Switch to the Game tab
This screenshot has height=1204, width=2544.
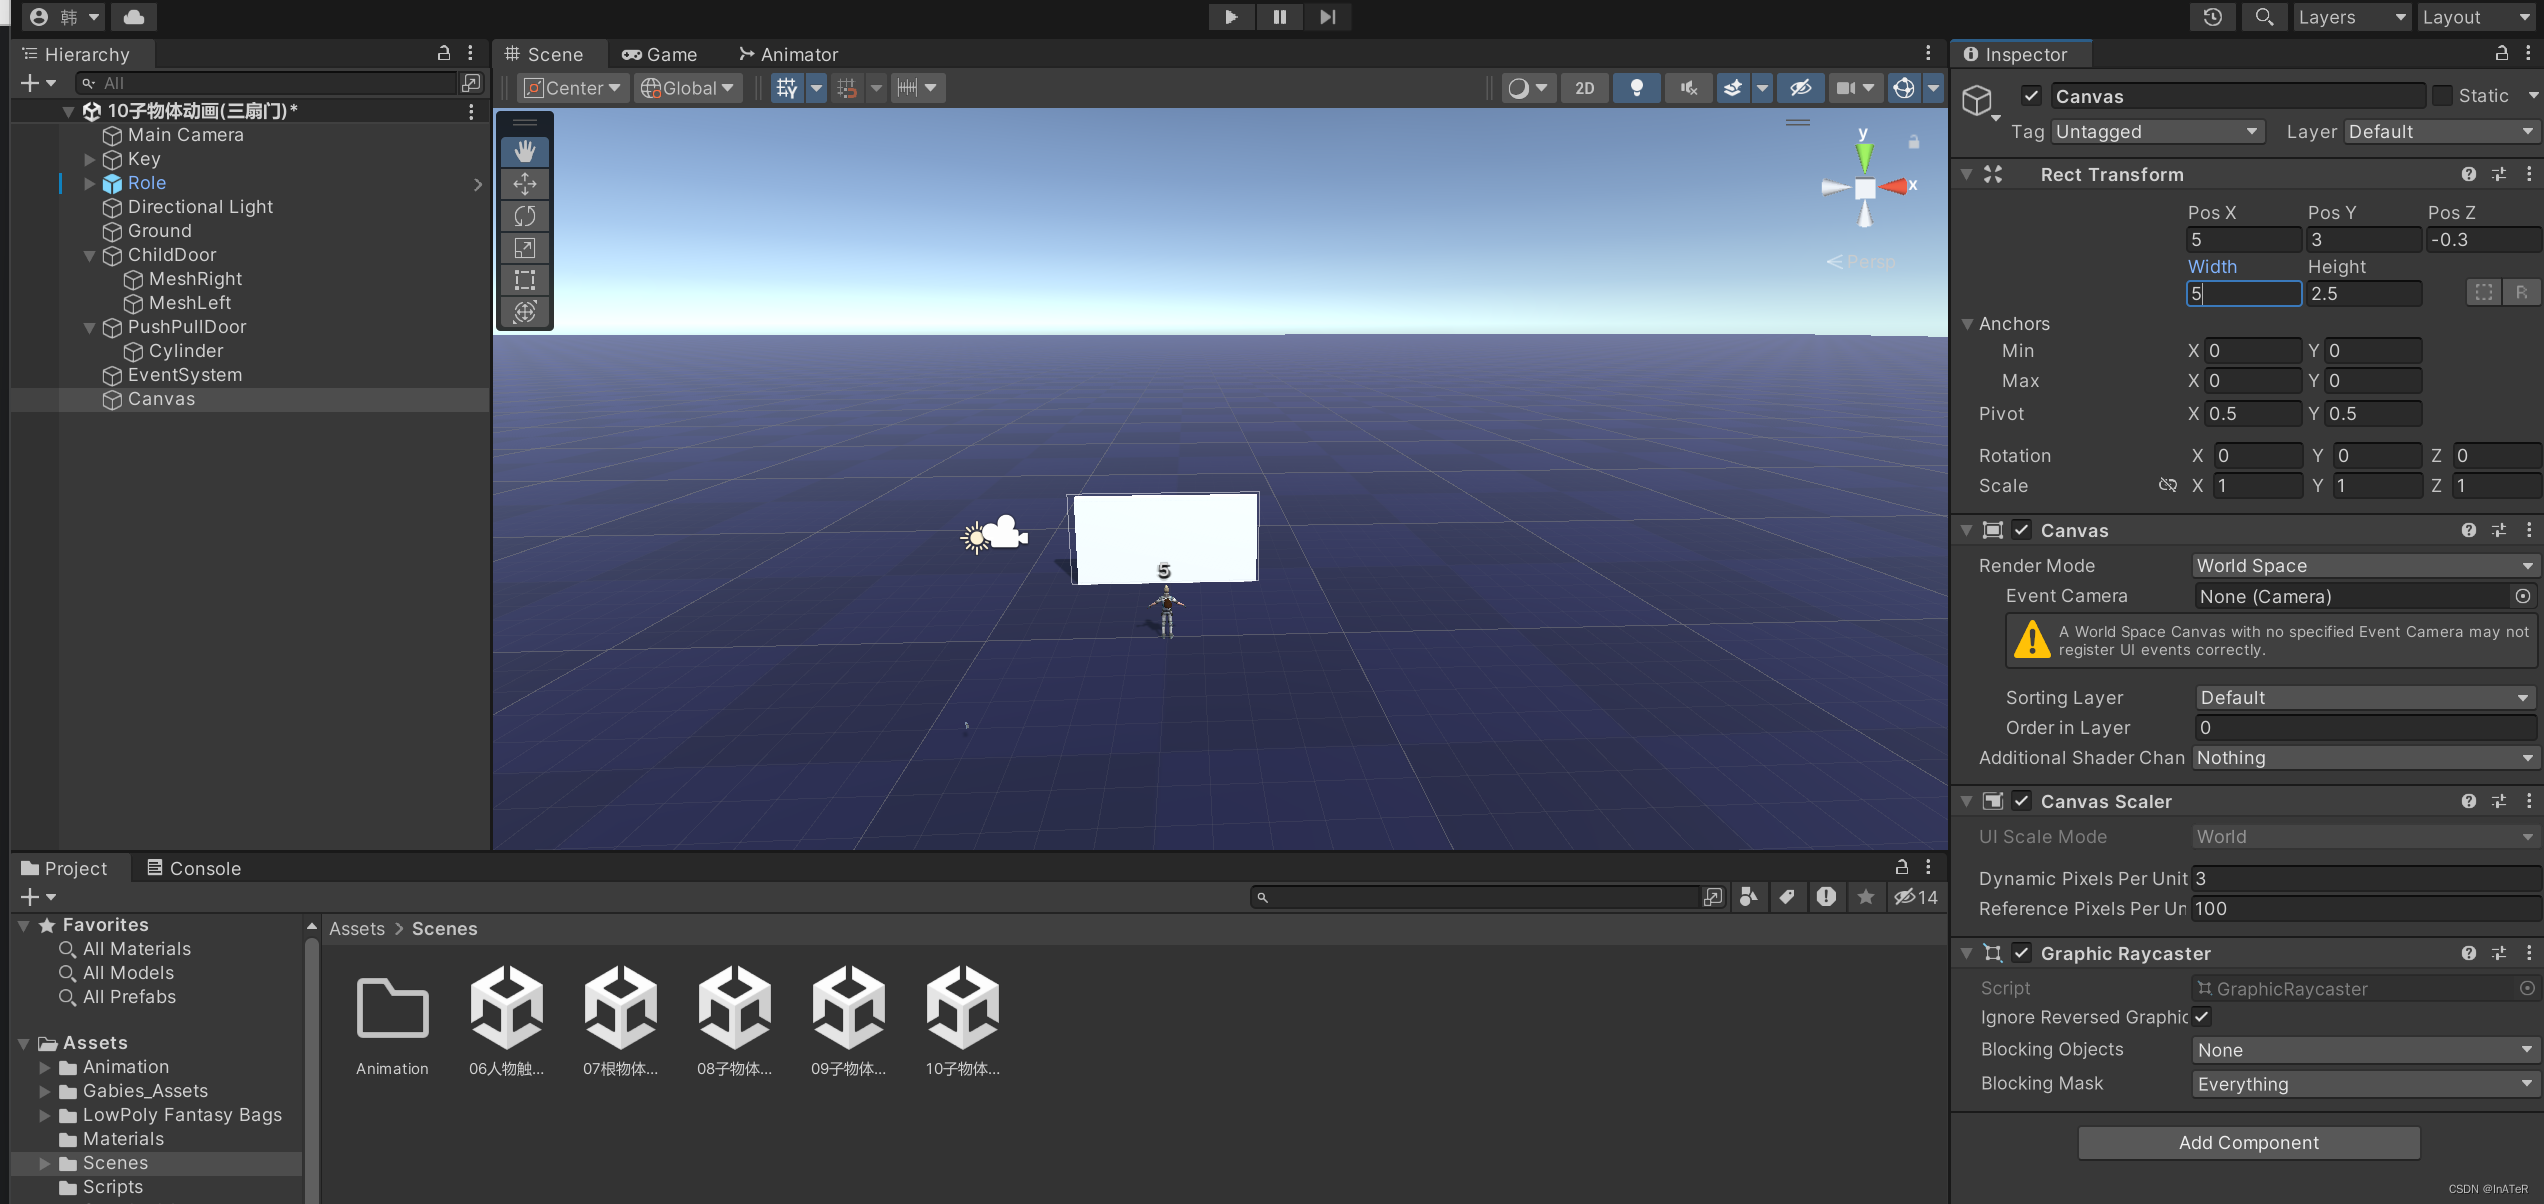(x=660, y=55)
